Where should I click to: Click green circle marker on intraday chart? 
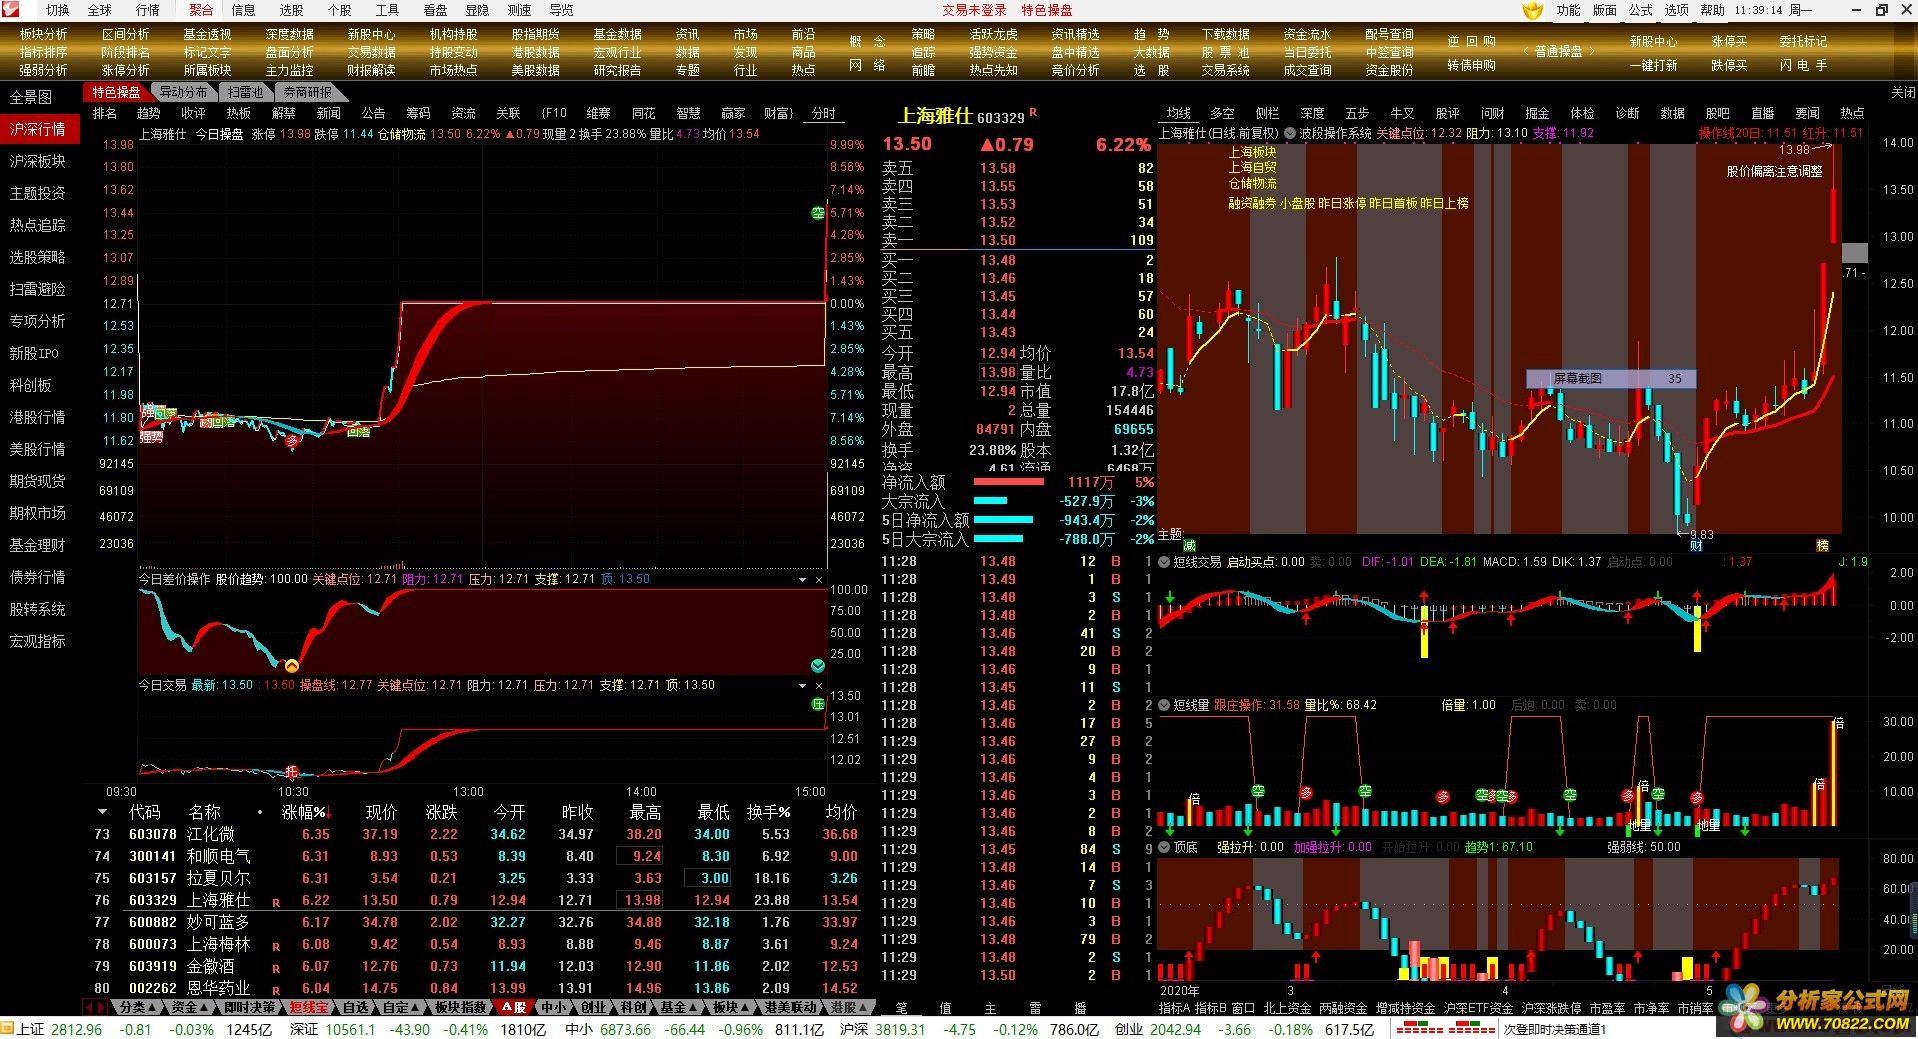pyautogui.click(x=818, y=213)
